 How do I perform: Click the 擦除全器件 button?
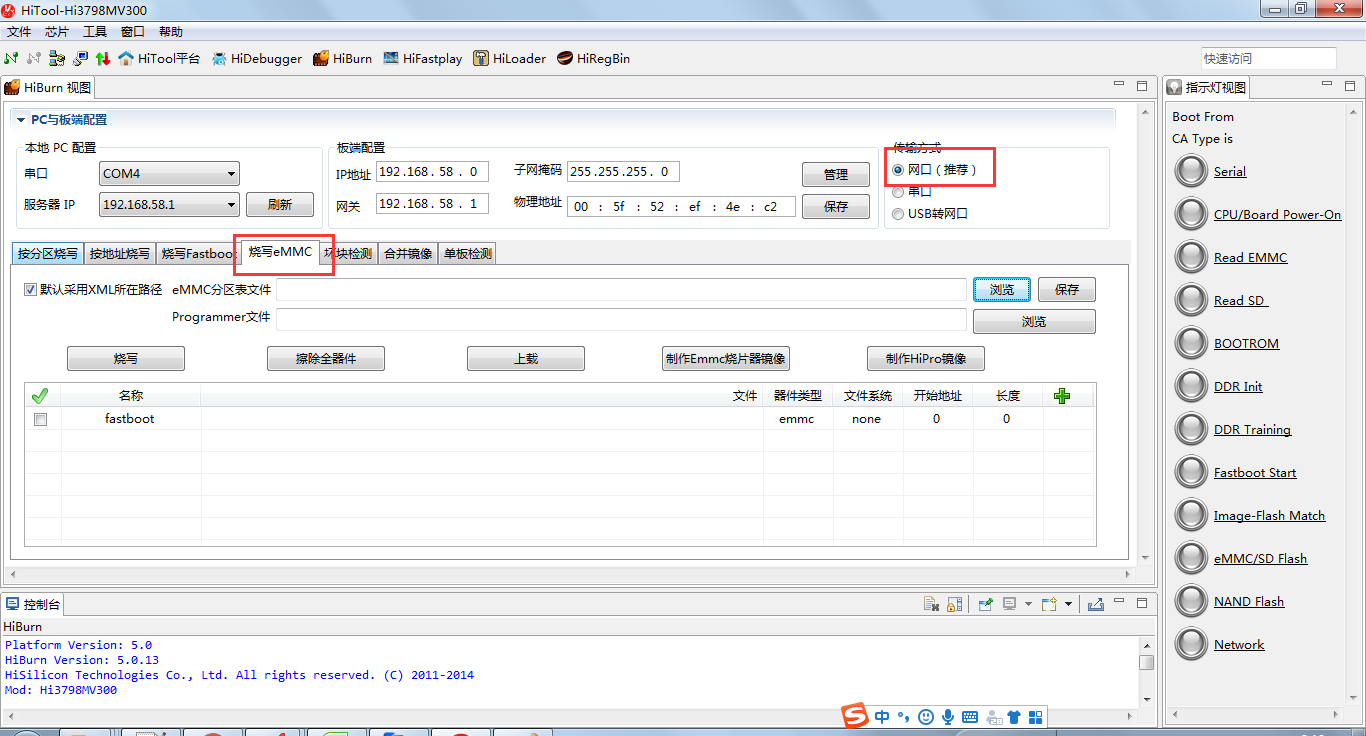(x=326, y=358)
